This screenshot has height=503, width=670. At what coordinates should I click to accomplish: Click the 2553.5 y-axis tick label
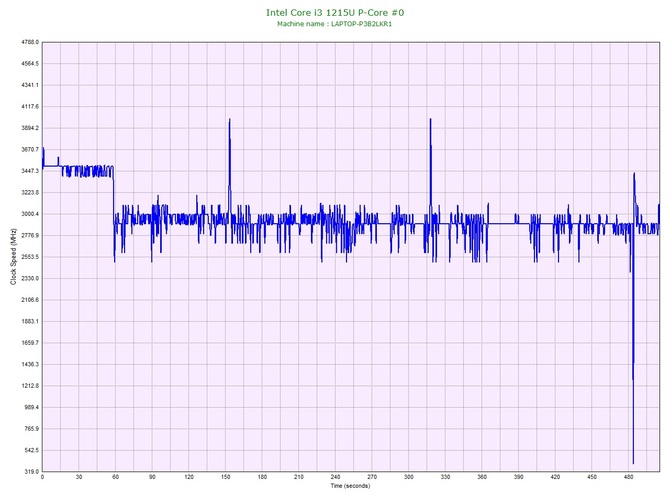point(28,257)
